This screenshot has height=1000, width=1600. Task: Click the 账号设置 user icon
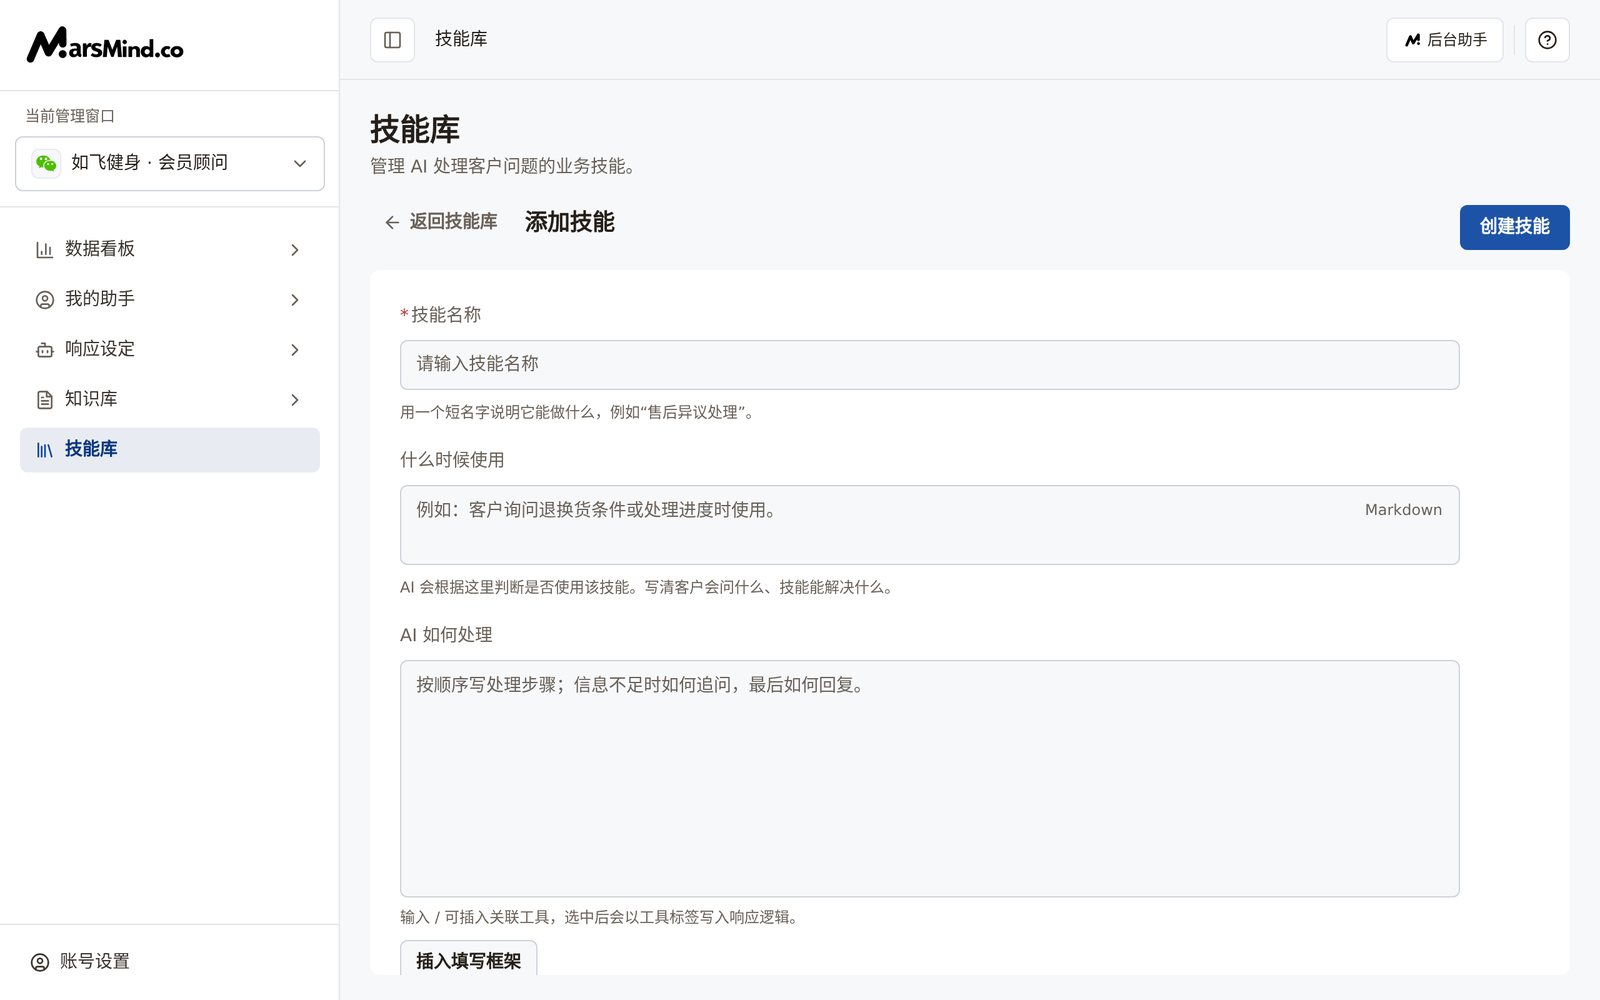[40, 962]
